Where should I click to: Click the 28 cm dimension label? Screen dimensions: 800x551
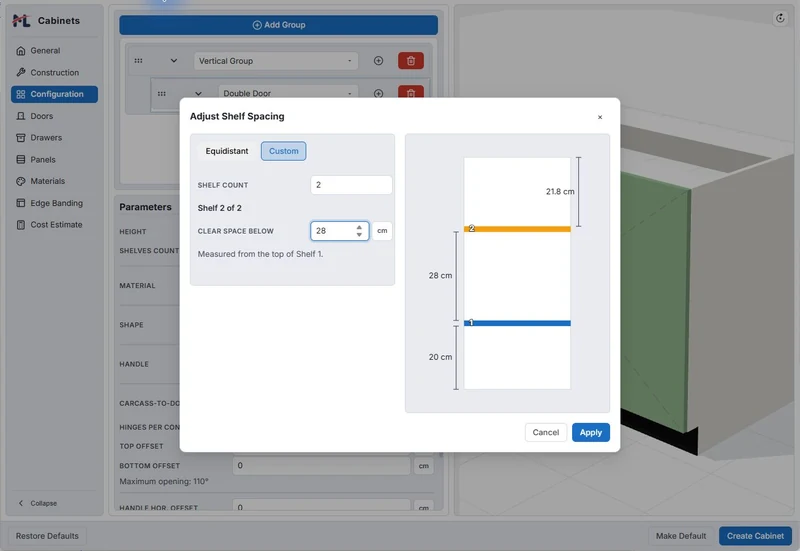coord(440,276)
